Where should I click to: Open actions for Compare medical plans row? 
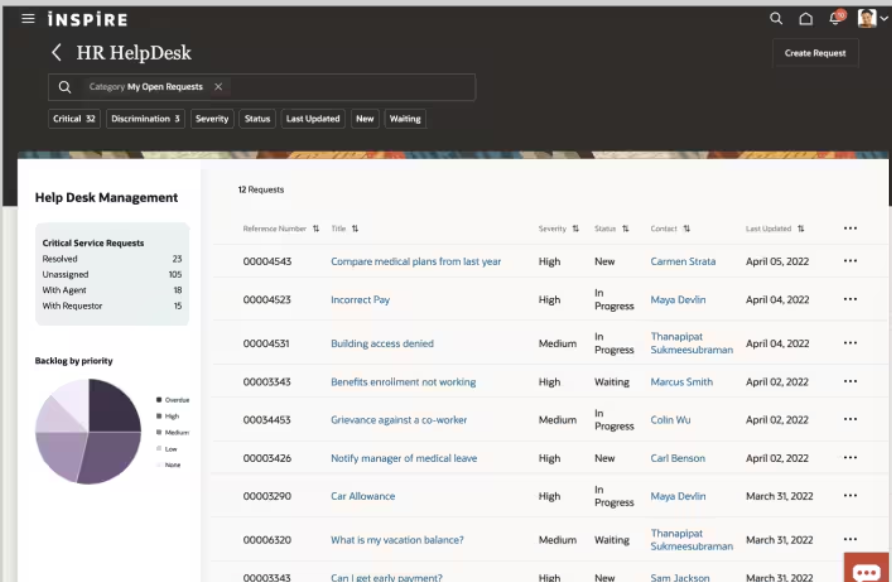[850, 261]
